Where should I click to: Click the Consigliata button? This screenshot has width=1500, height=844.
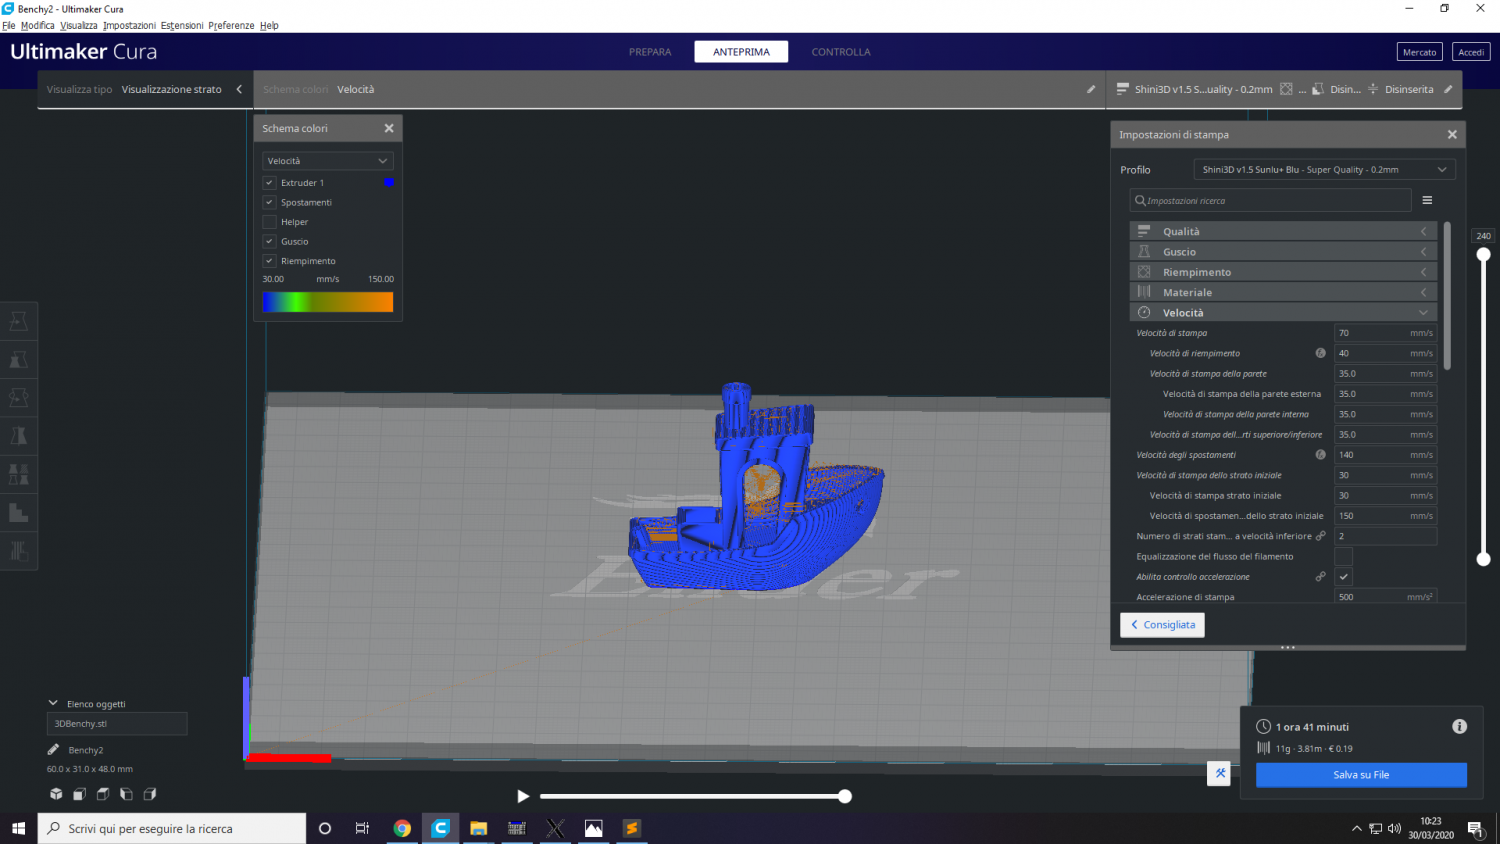point(1162,625)
